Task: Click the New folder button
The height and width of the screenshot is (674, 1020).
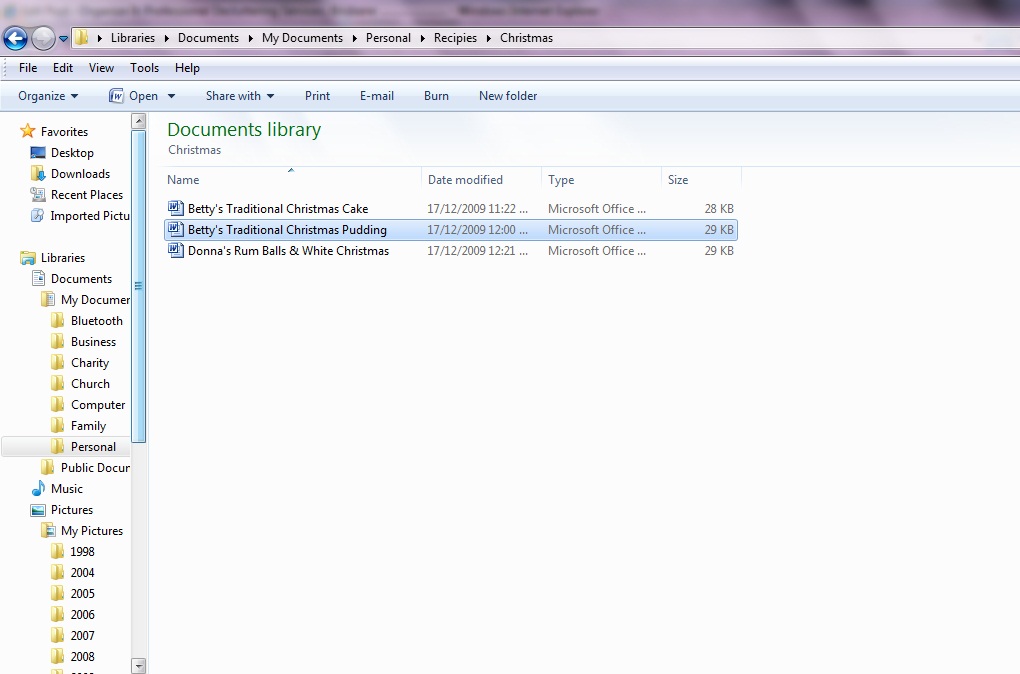Action: (508, 96)
